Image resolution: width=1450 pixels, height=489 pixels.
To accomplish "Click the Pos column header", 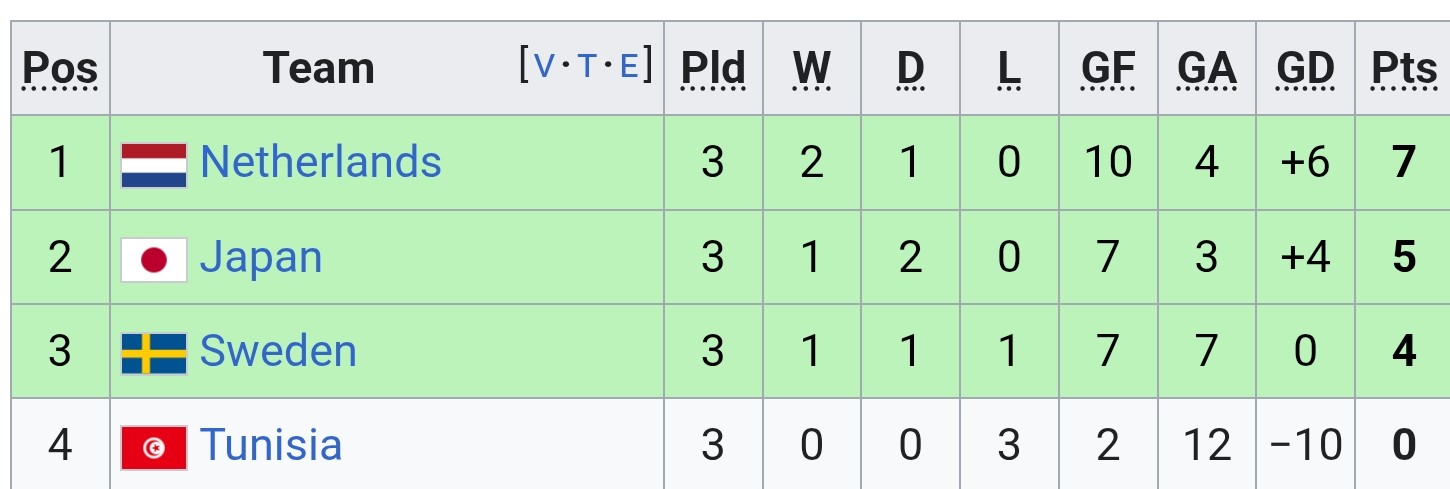I will pyautogui.click(x=60, y=69).
